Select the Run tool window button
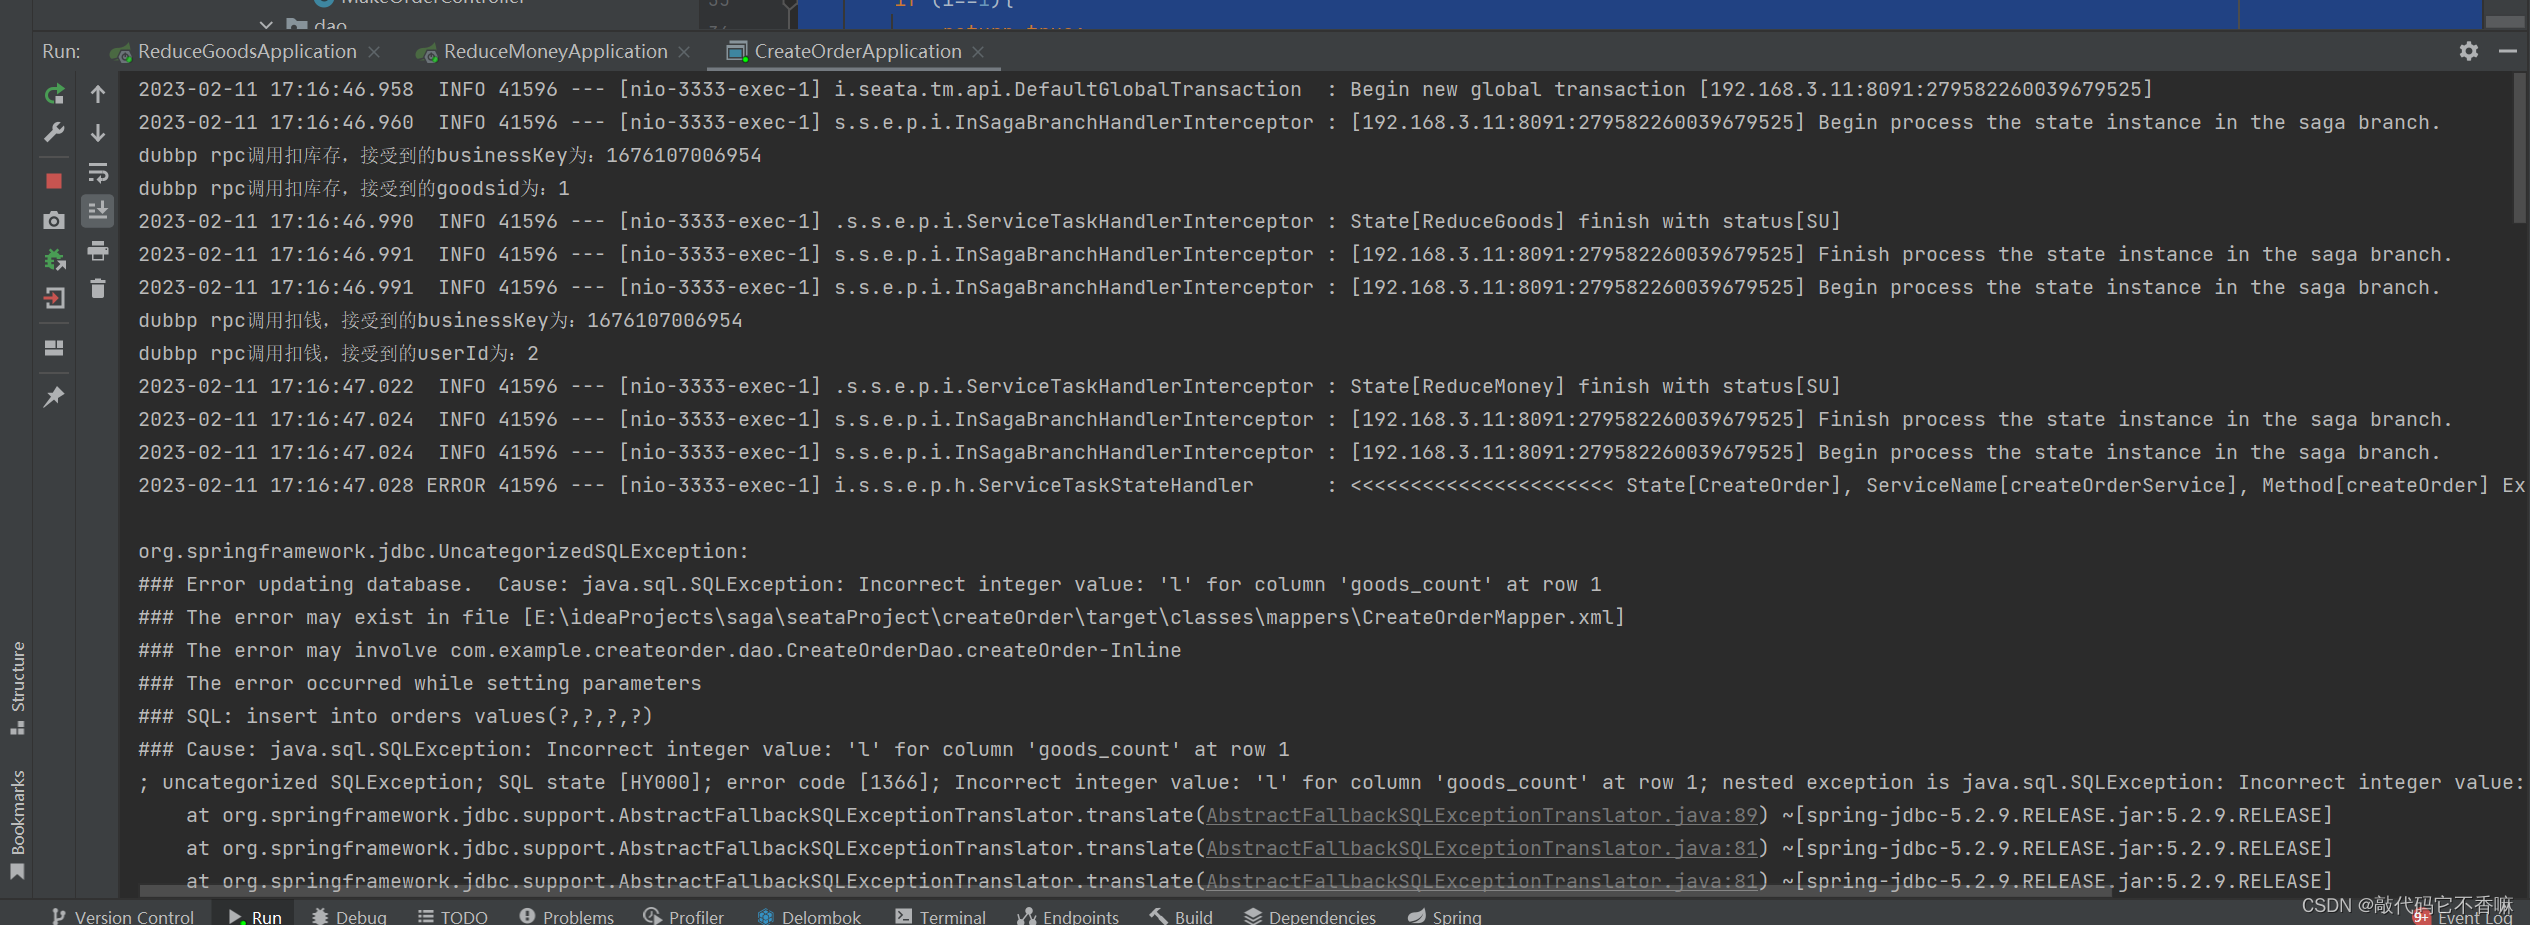The height and width of the screenshot is (925, 2530). (x=255, y=916)
